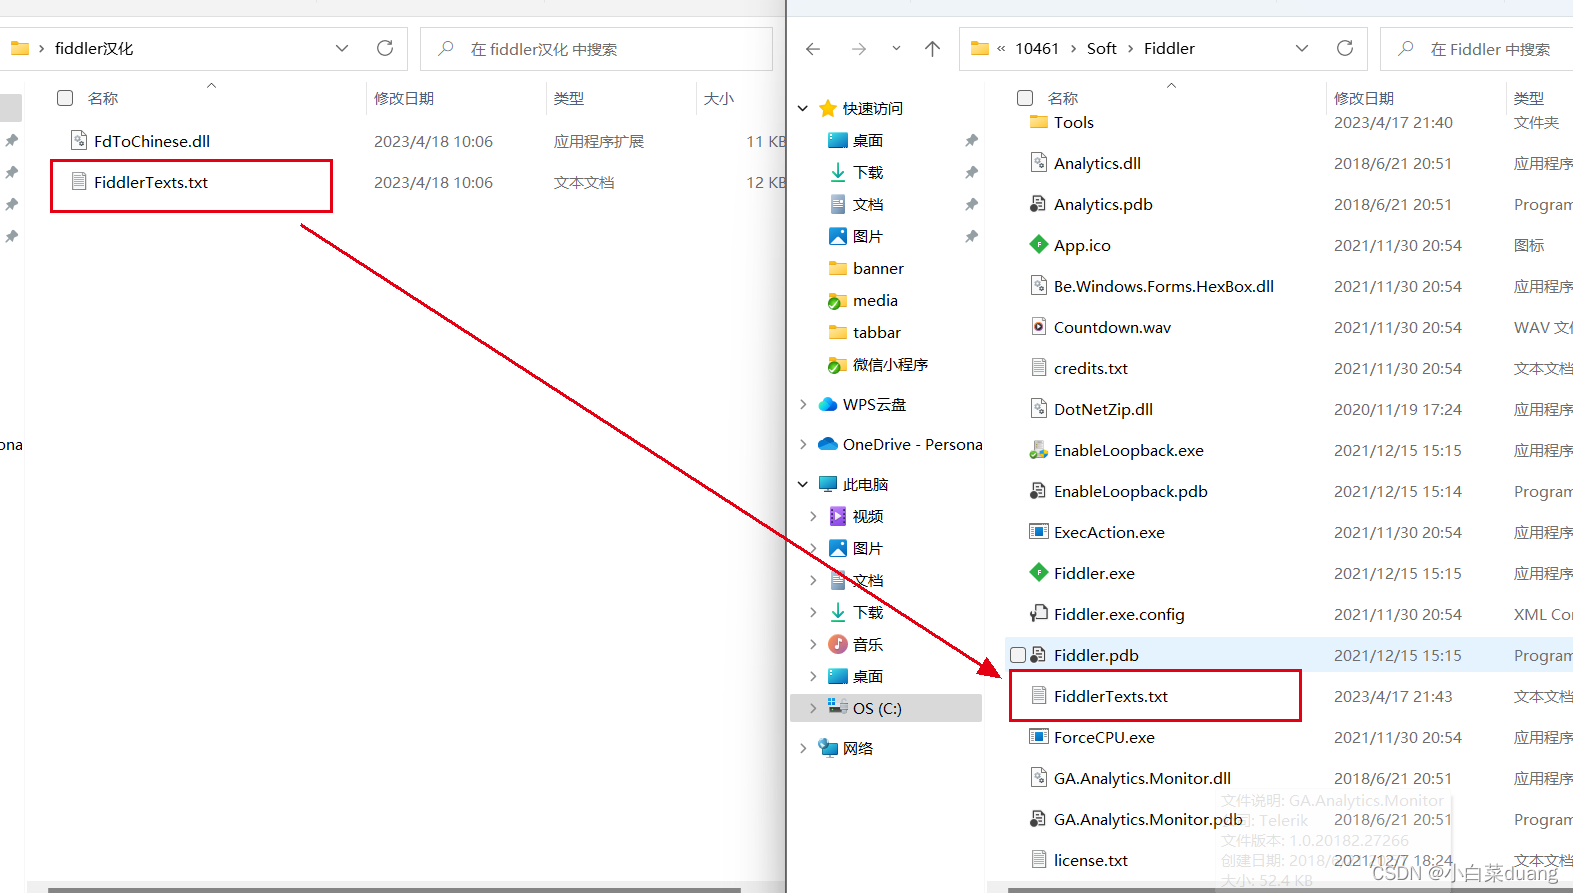Screen dimensions: 1573x893
Task: Sort by 类型 column in the fiddler汉化 window
Action: coord(569,98)
